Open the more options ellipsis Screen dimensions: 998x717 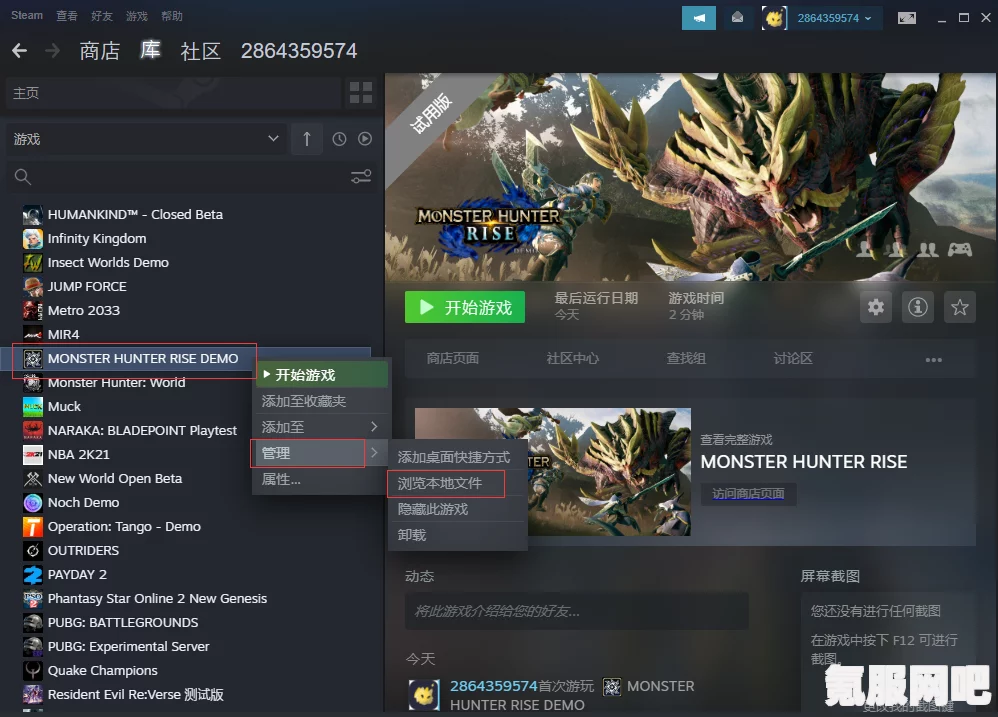(x=933, y=359)
